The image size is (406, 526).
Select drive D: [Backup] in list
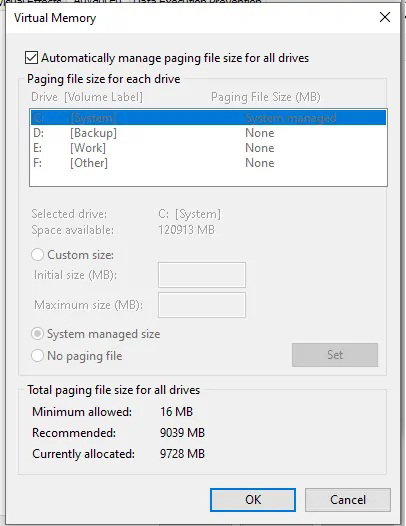(x=208, y=133)
